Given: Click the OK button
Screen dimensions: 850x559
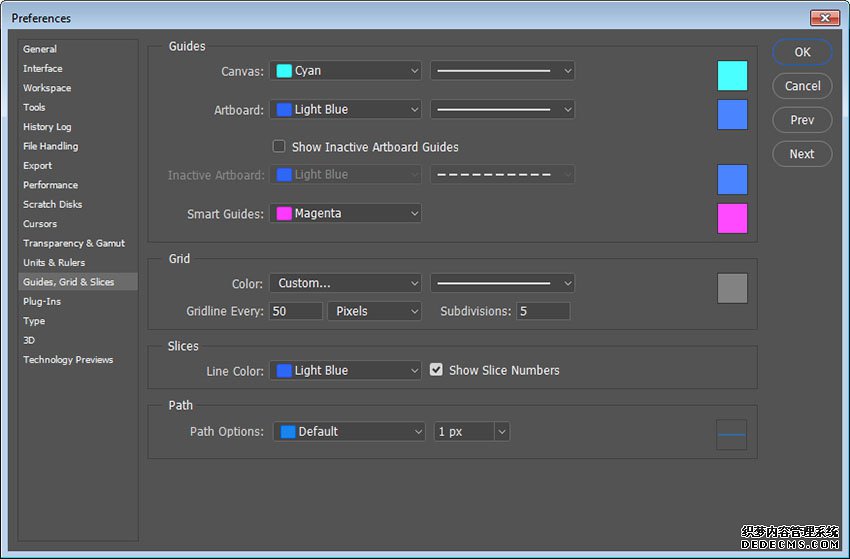Looking at the screenshot, I should [x=802, y=52].
